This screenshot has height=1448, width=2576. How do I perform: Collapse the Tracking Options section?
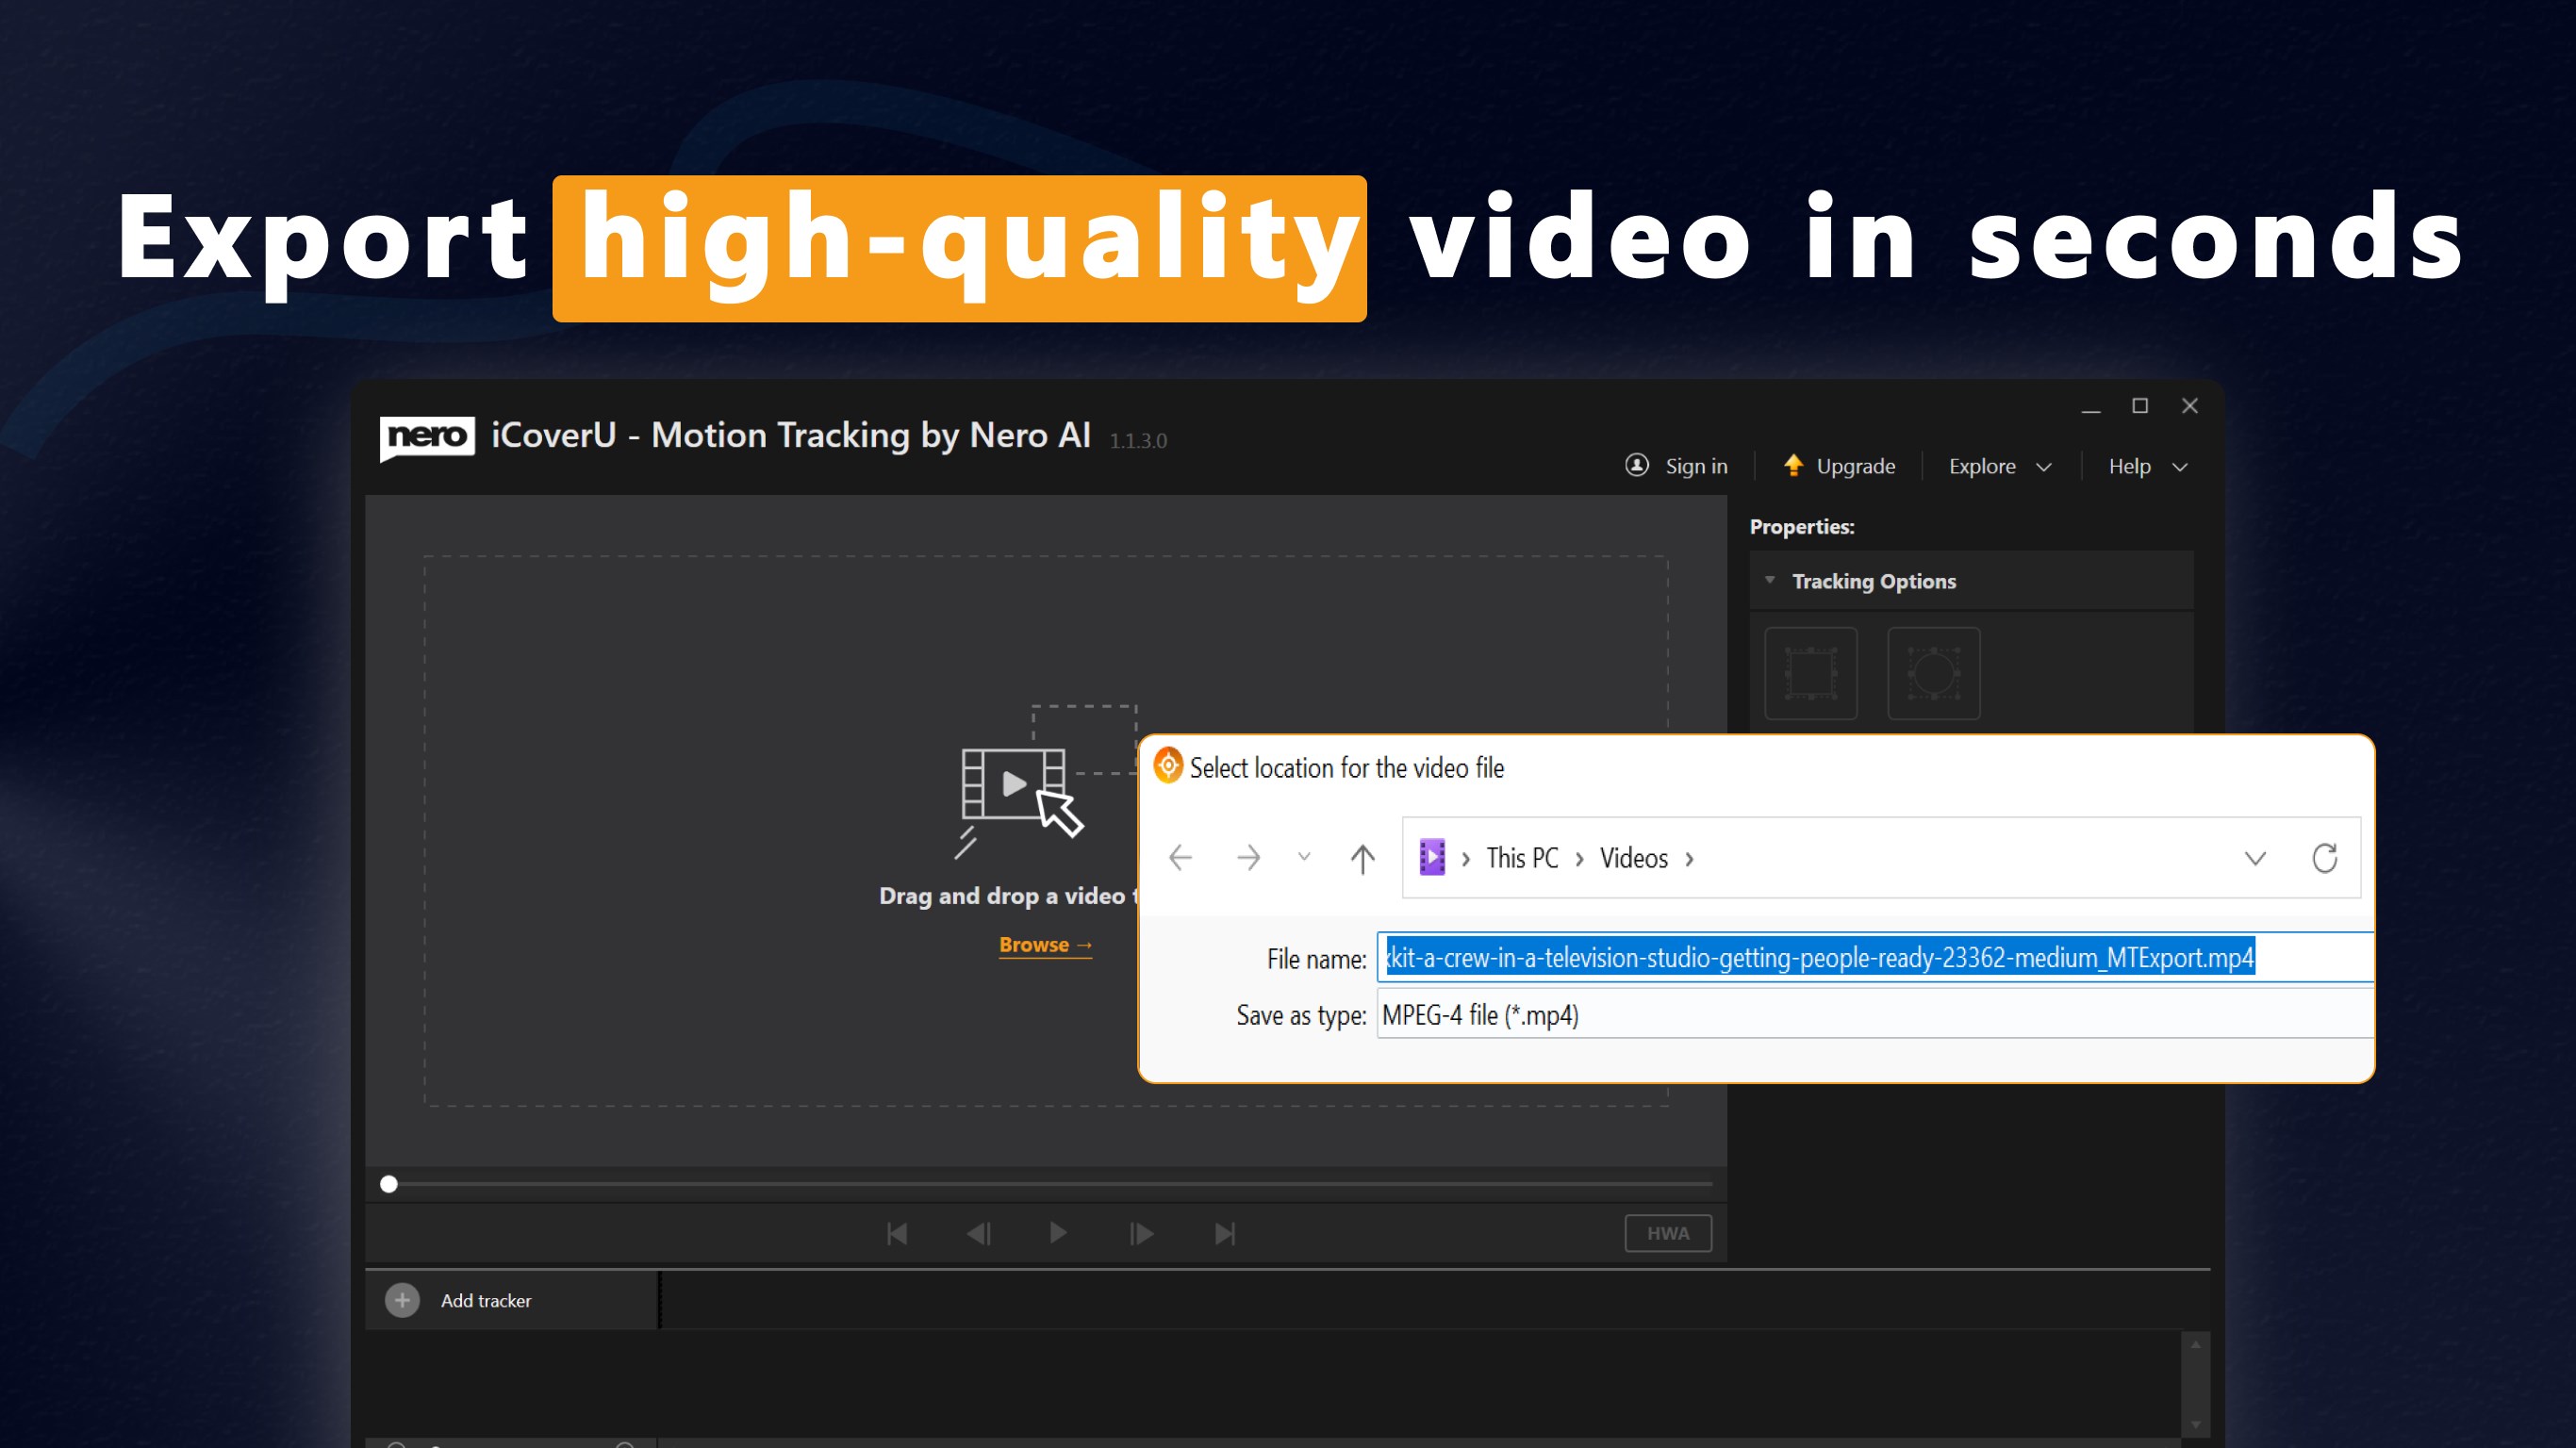coord(1770,581)
